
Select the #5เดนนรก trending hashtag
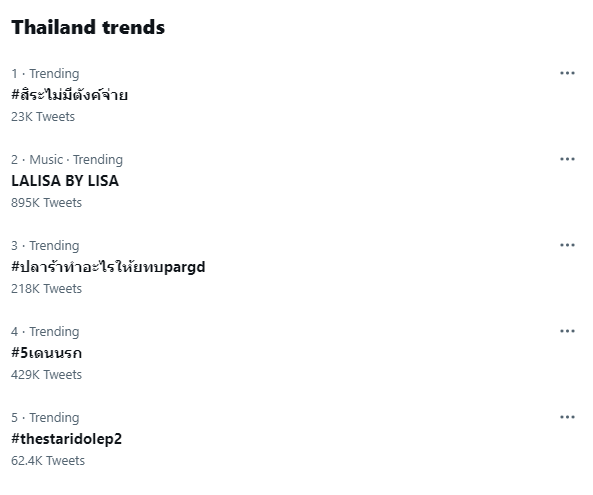pos(47,353)
